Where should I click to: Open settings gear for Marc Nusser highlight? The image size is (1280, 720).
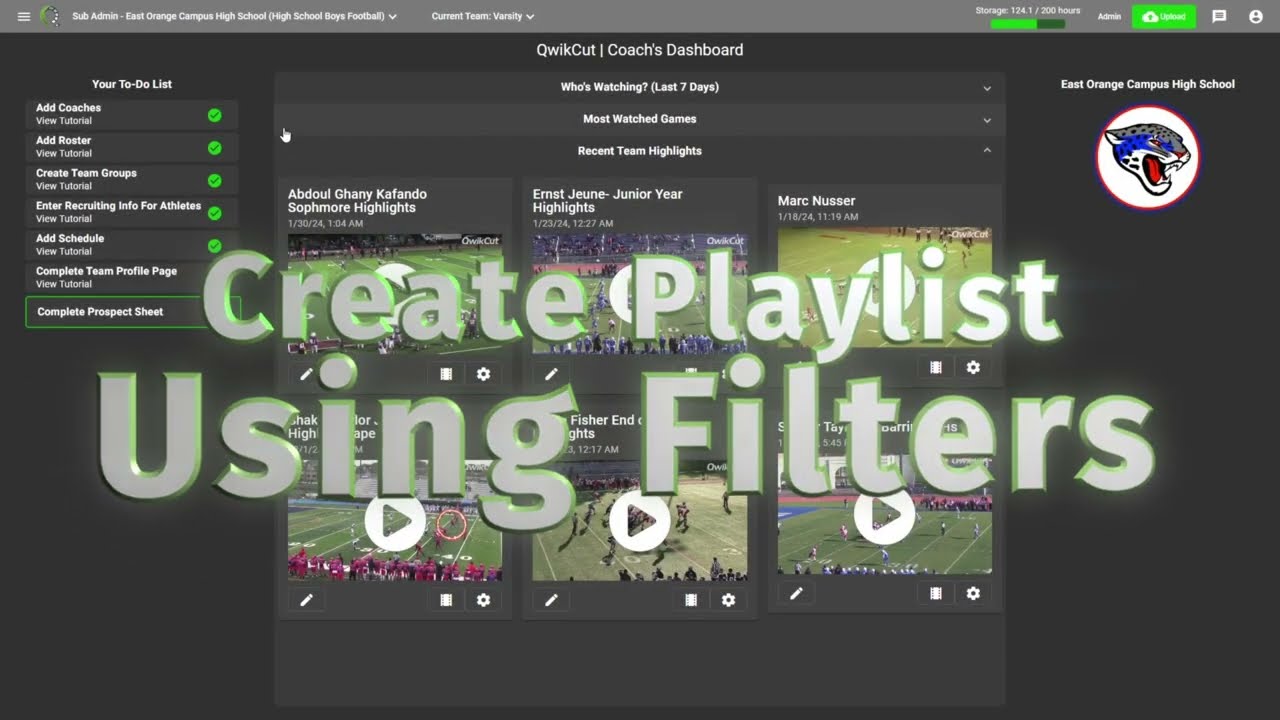pyautogui.click(x=973, y=367)
